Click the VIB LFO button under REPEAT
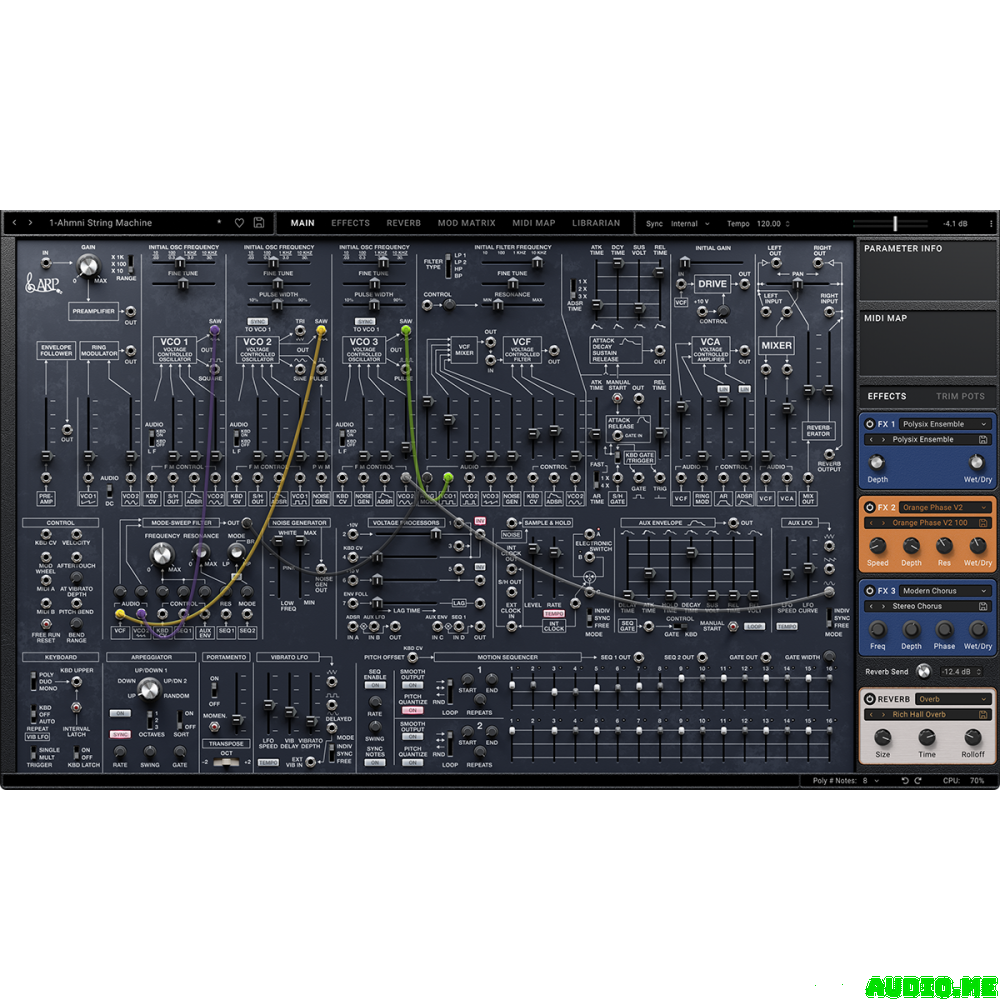The height and width of the screenshot is (1000, 1000). point(37,737)
